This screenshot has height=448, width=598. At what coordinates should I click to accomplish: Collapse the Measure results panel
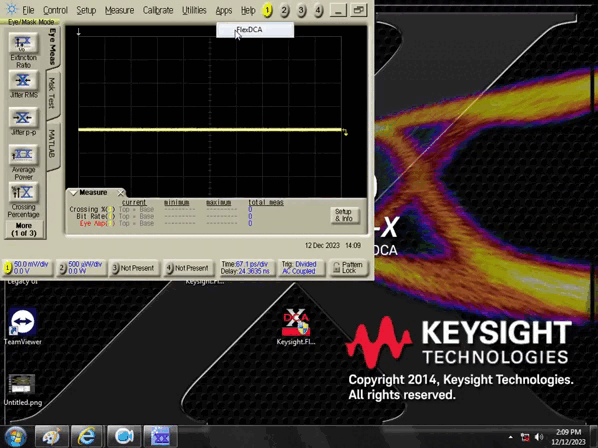pos(73,193)
